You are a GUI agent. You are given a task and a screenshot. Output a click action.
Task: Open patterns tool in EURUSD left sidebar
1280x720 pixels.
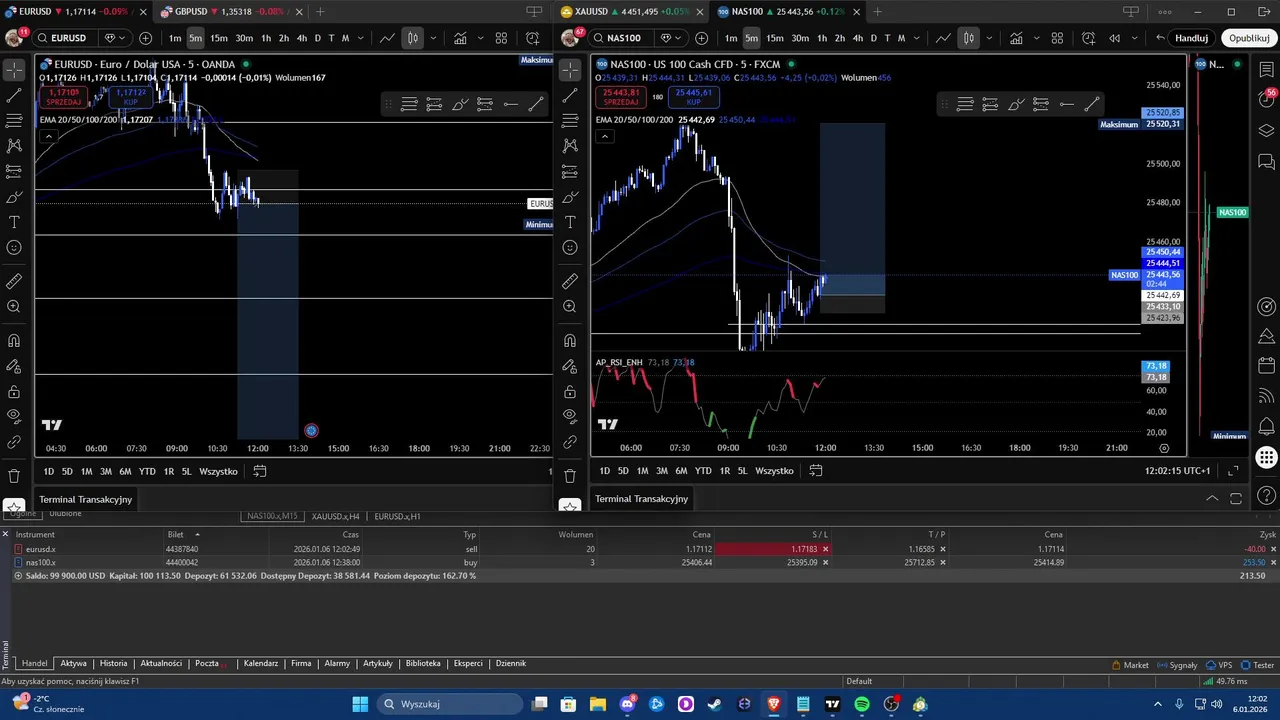14,146
